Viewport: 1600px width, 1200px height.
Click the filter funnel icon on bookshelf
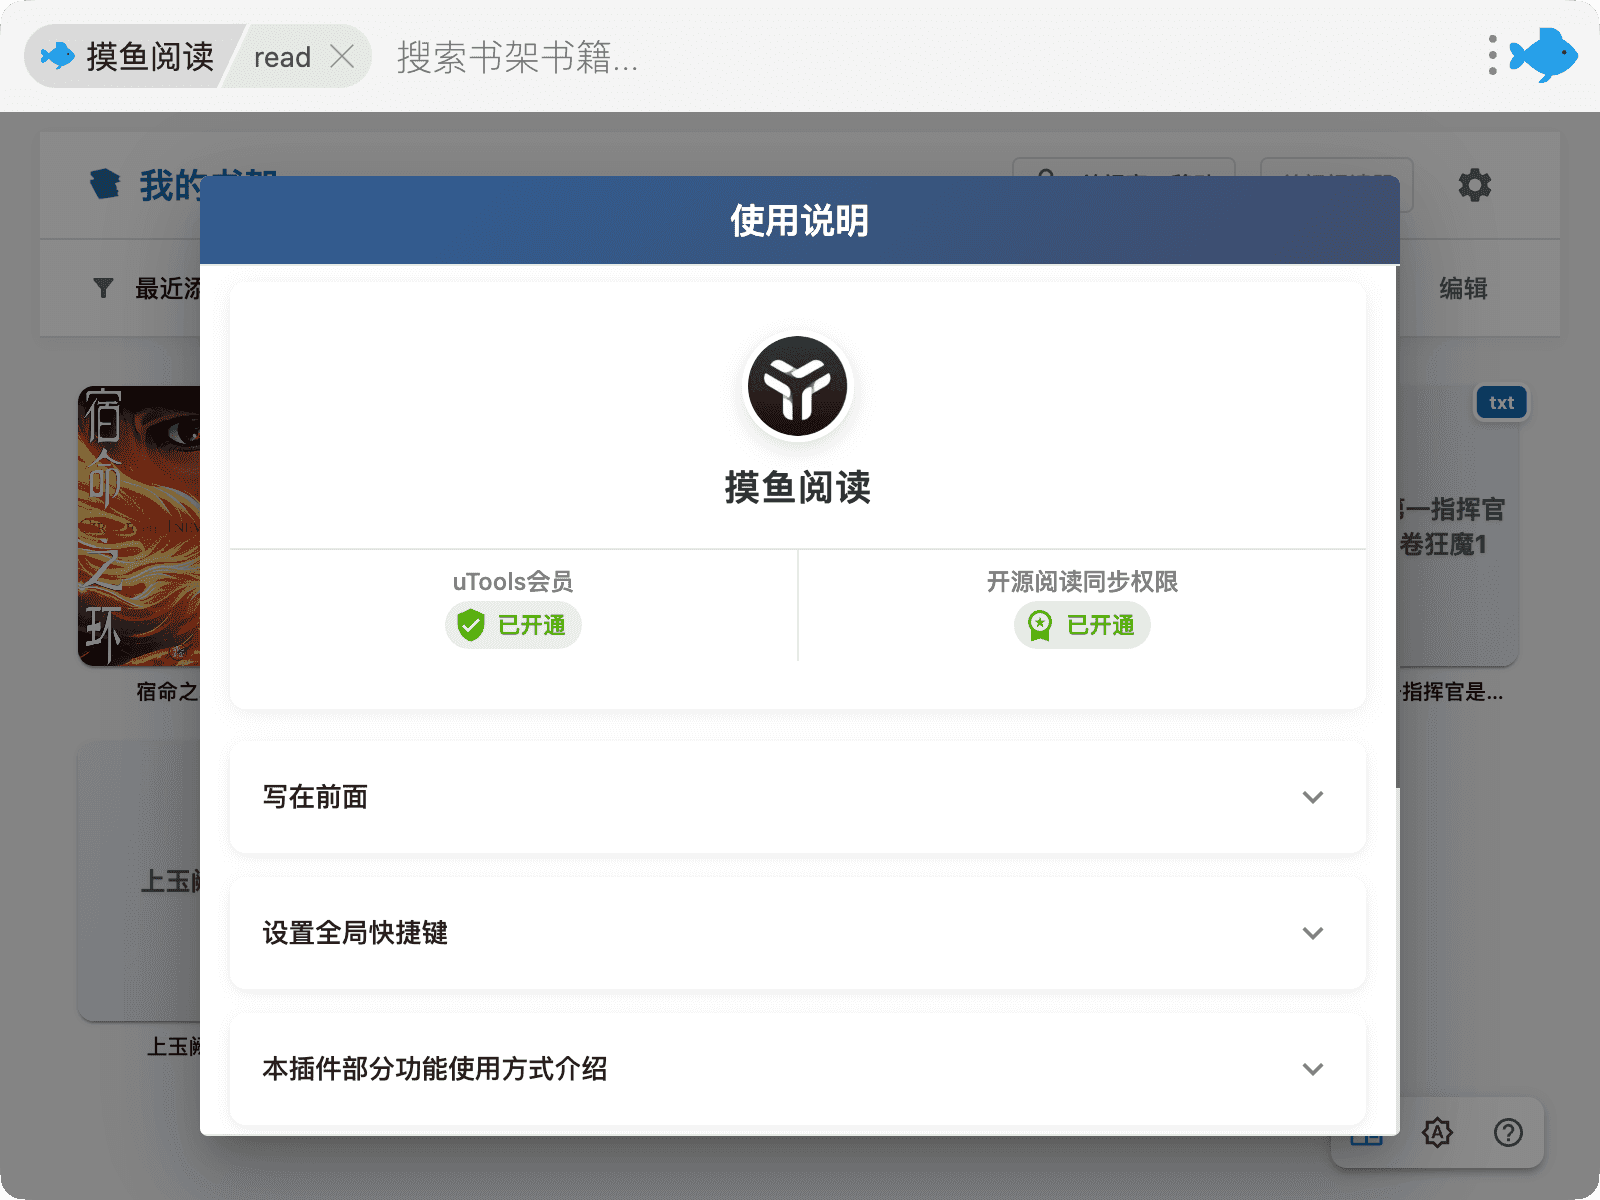click(x=103, y=288)
